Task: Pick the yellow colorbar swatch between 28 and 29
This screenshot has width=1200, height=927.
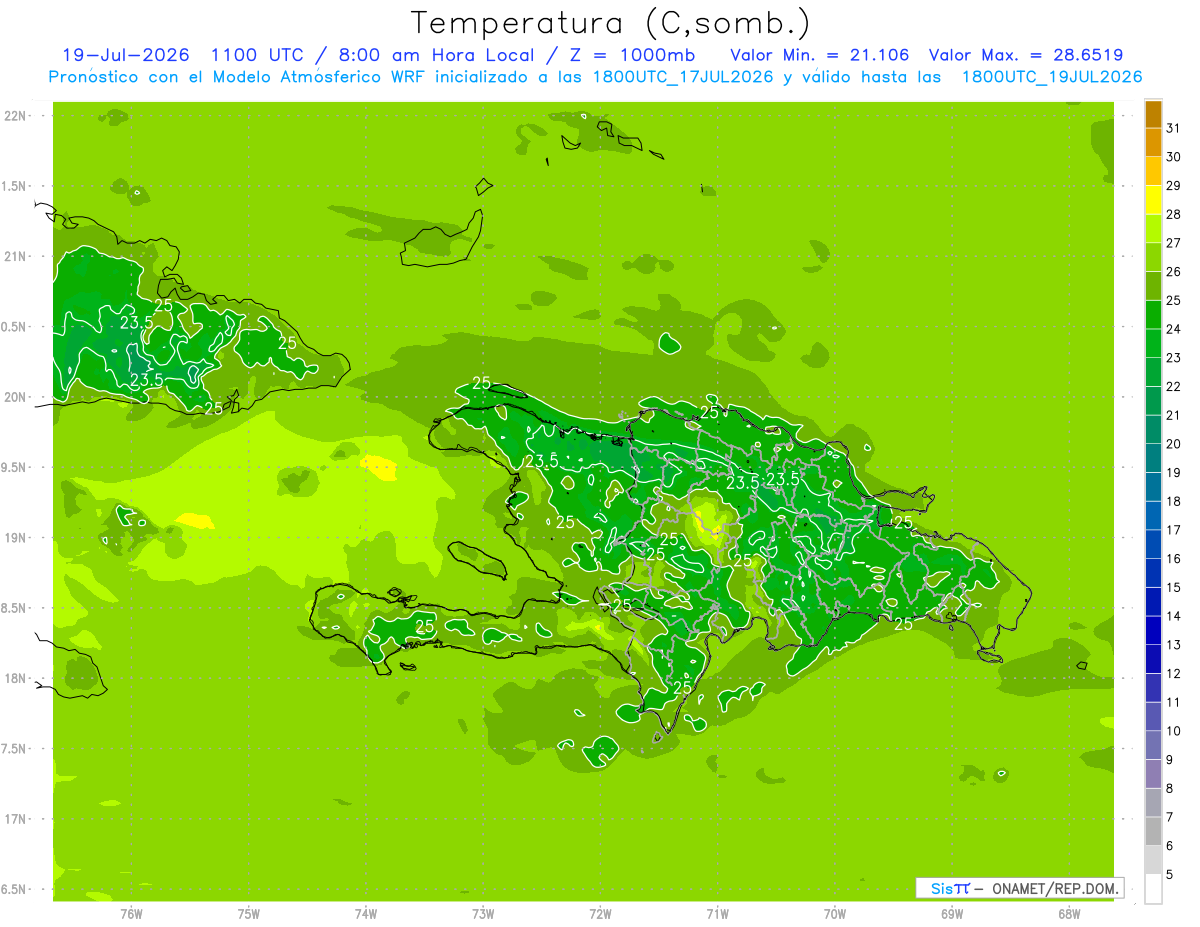Action: [x=1153, y=200]
